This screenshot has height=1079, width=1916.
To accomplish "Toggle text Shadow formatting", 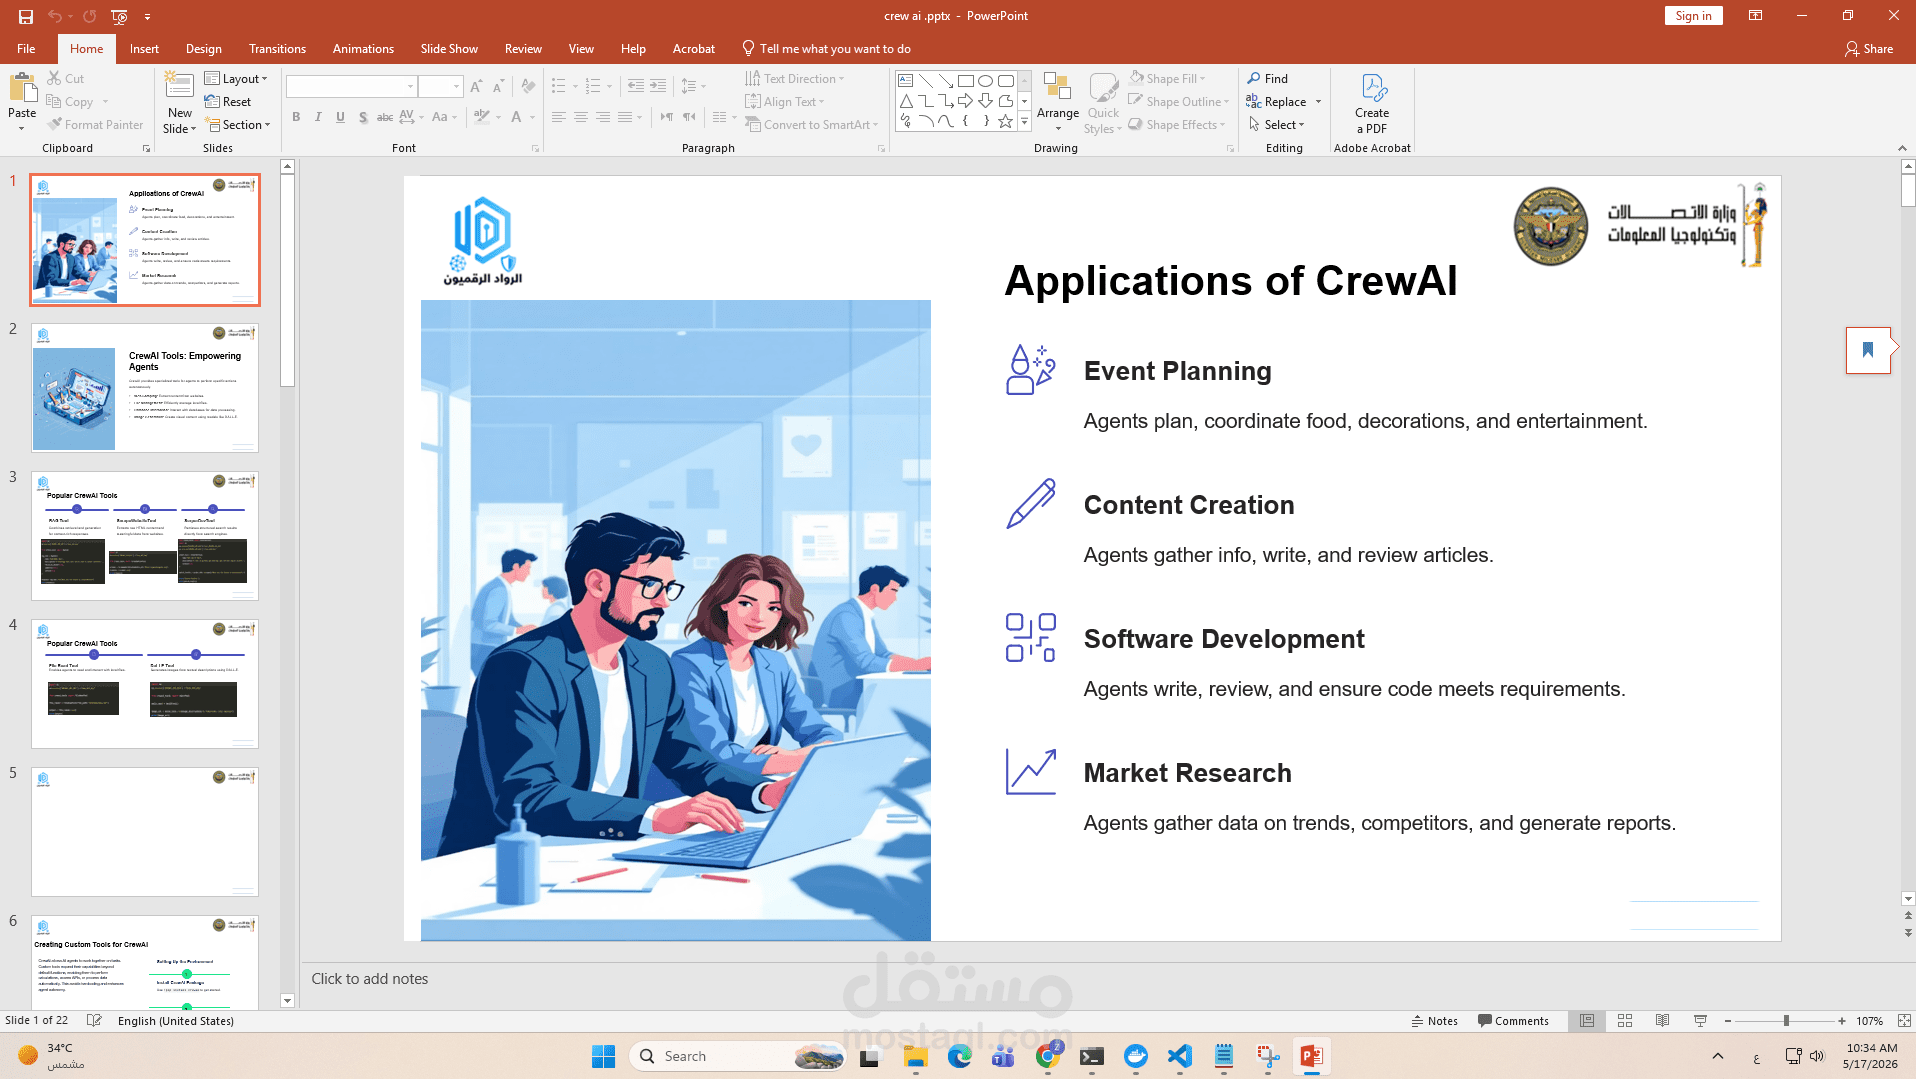I will (362, 117).
